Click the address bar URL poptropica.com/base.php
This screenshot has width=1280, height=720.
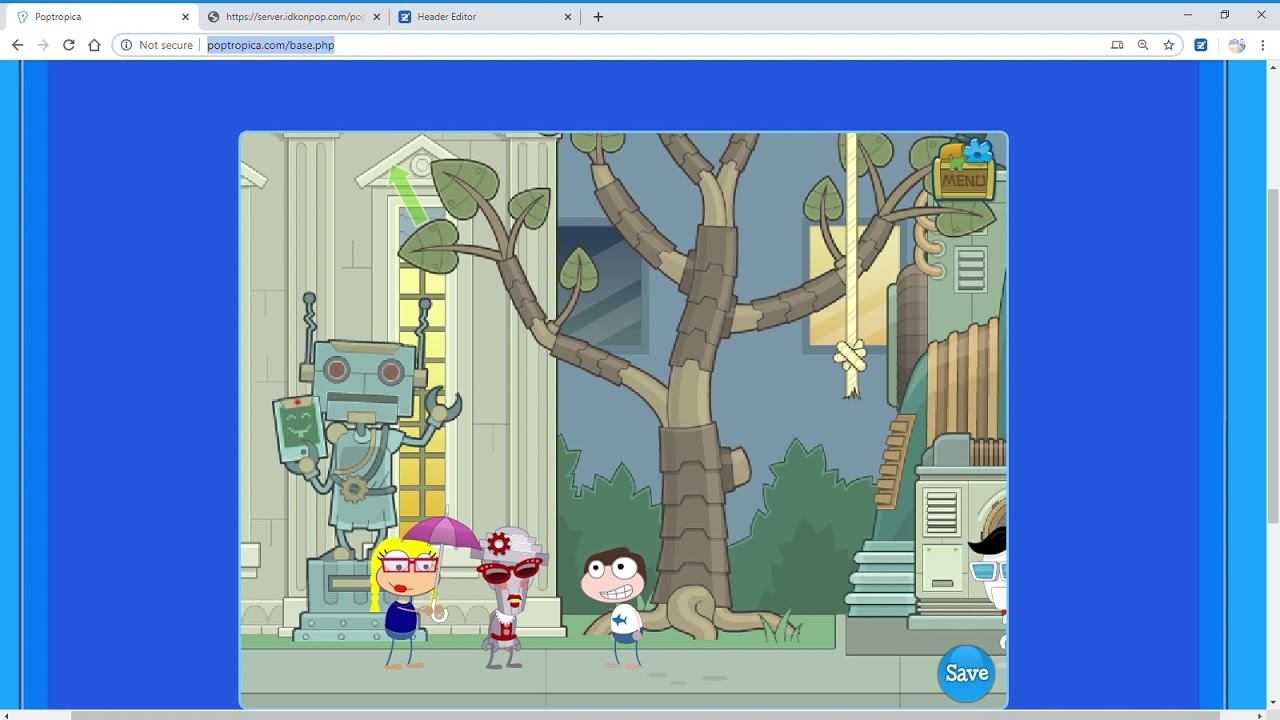click(x=270, y=45)
